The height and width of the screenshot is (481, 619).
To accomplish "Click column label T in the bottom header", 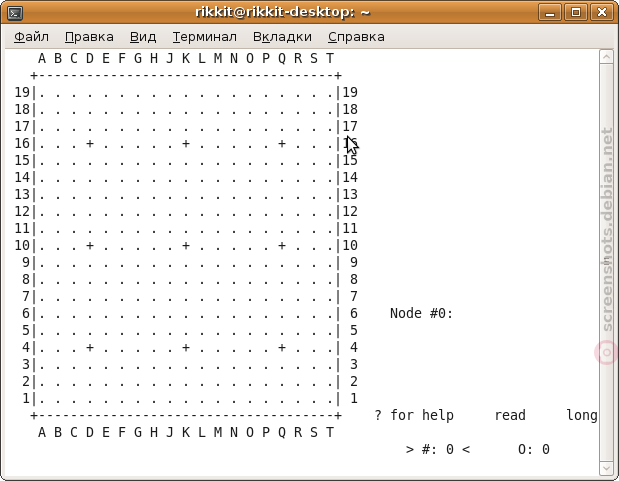I will pyautogui.click(x=330, y=432).
